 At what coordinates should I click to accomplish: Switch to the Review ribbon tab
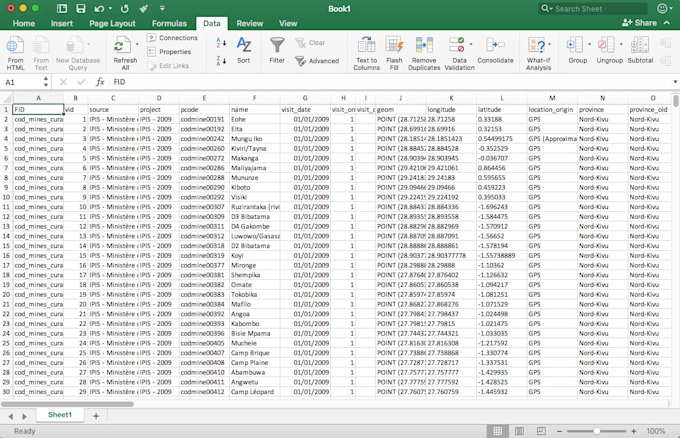pyautogui.click(x=249, y=23)
